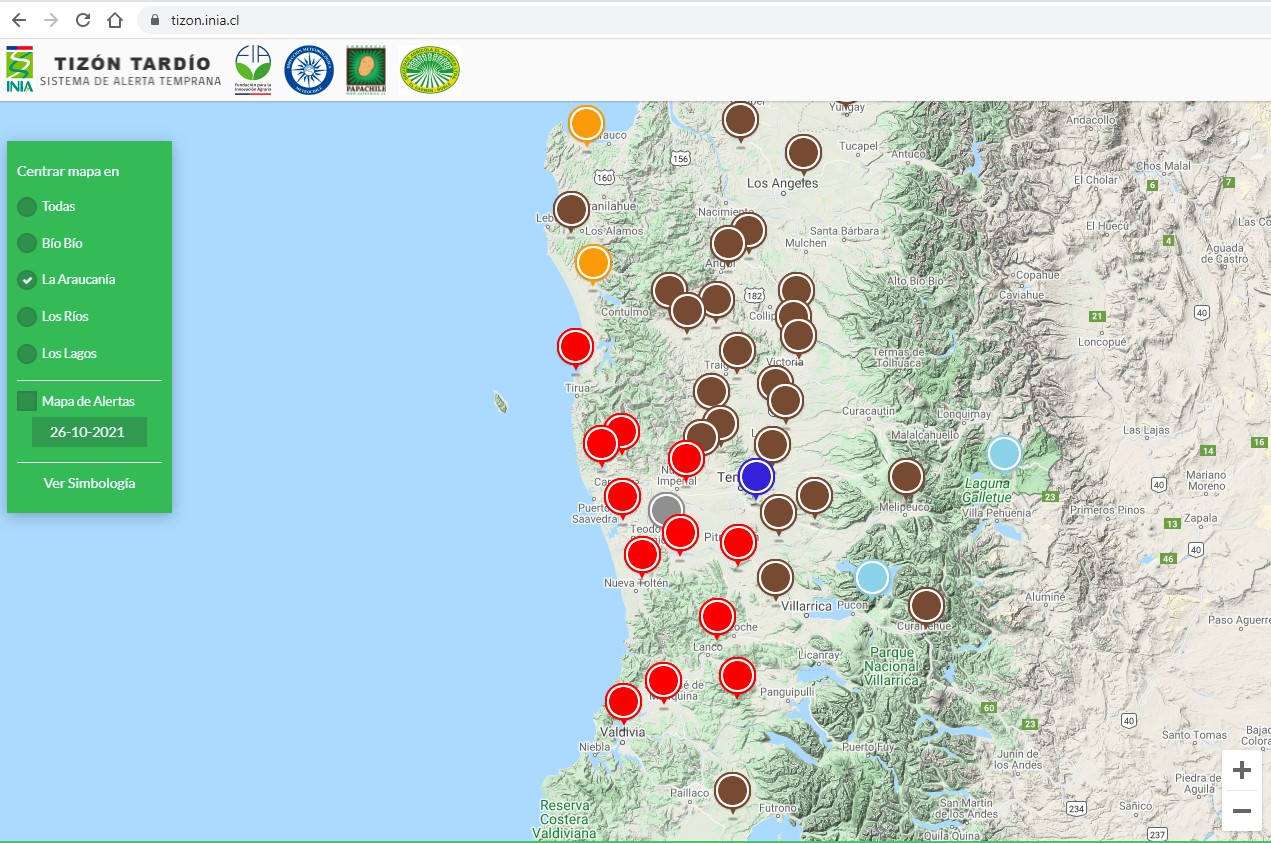Click the red marker at Valdivia
Image resolution: width=1271 pixels, height=843 pixels.
pos(623,701)
